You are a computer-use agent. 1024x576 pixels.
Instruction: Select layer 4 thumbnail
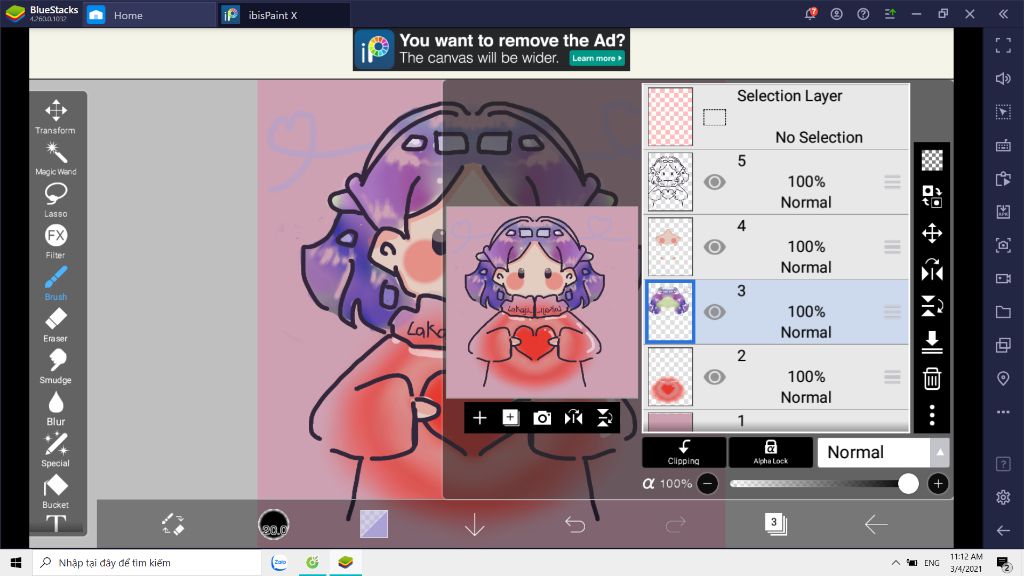pyautogui.click(x=670, y=247)
